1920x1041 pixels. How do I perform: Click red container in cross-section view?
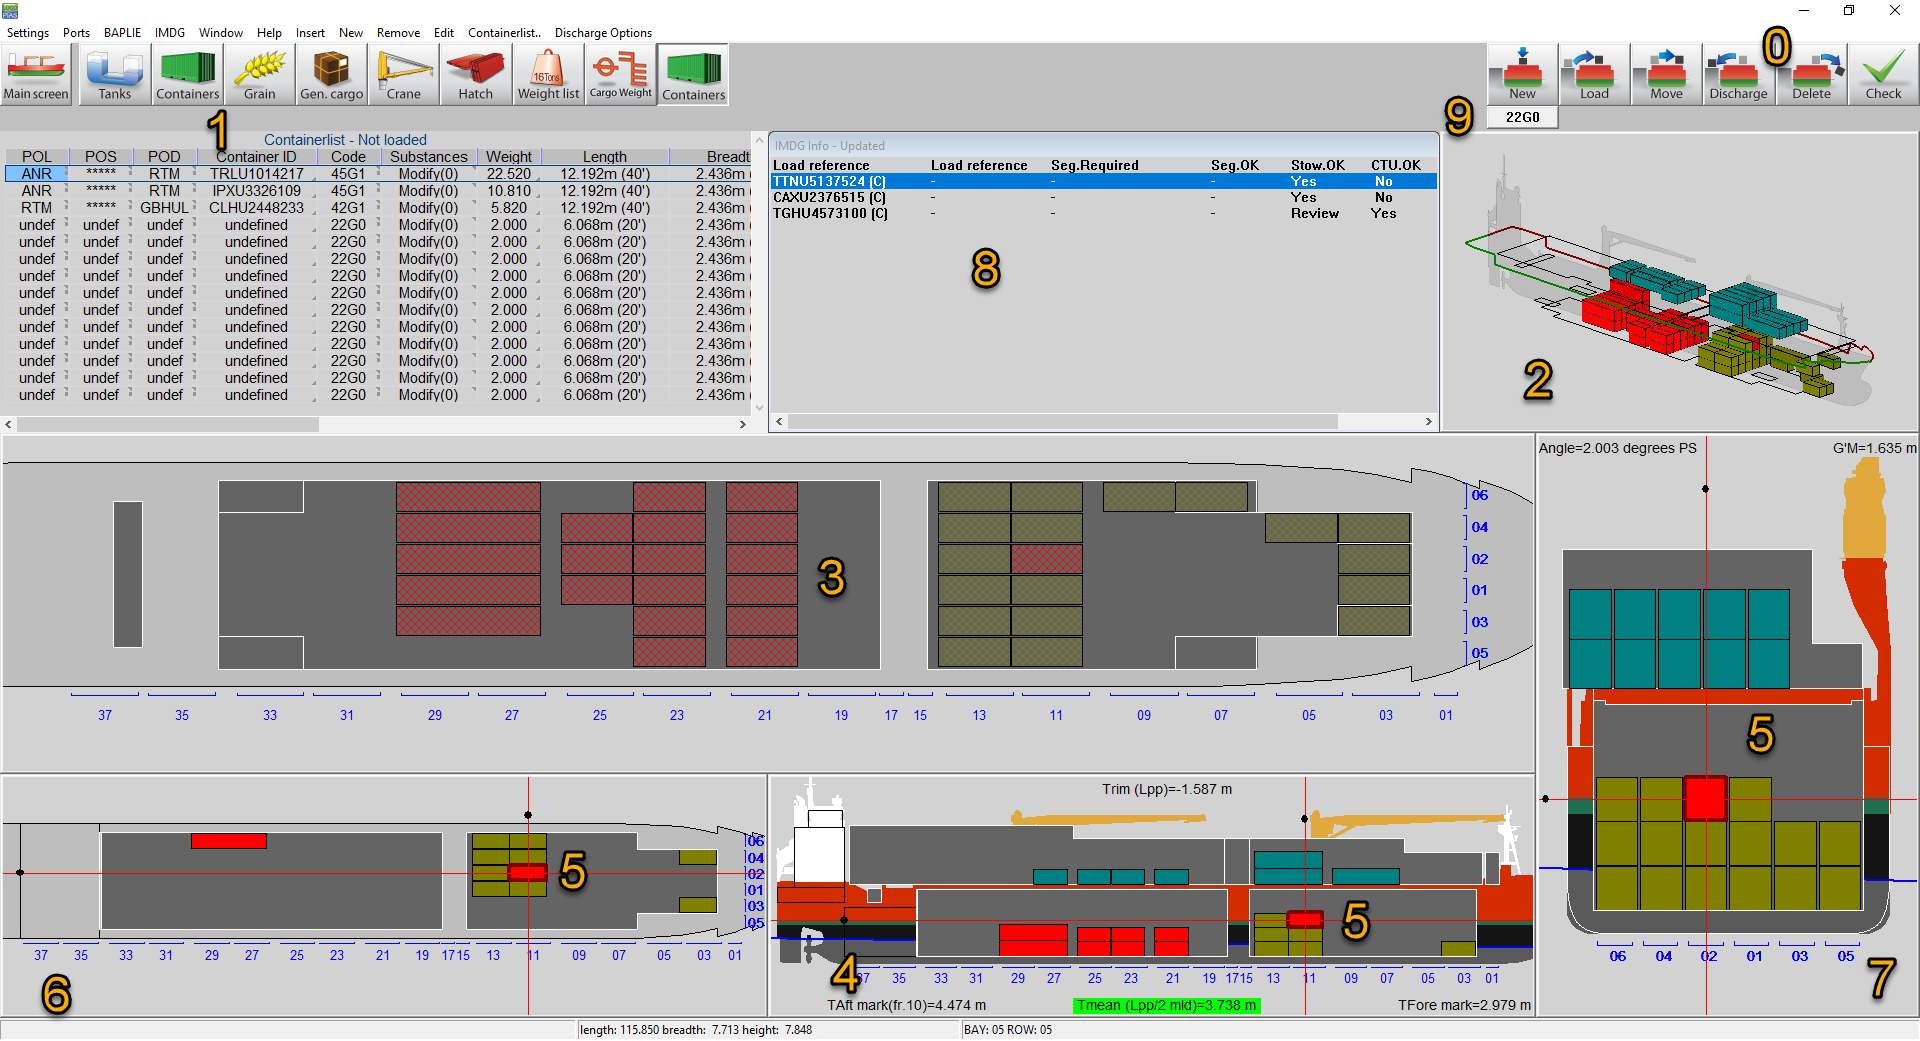[1705, 798]
